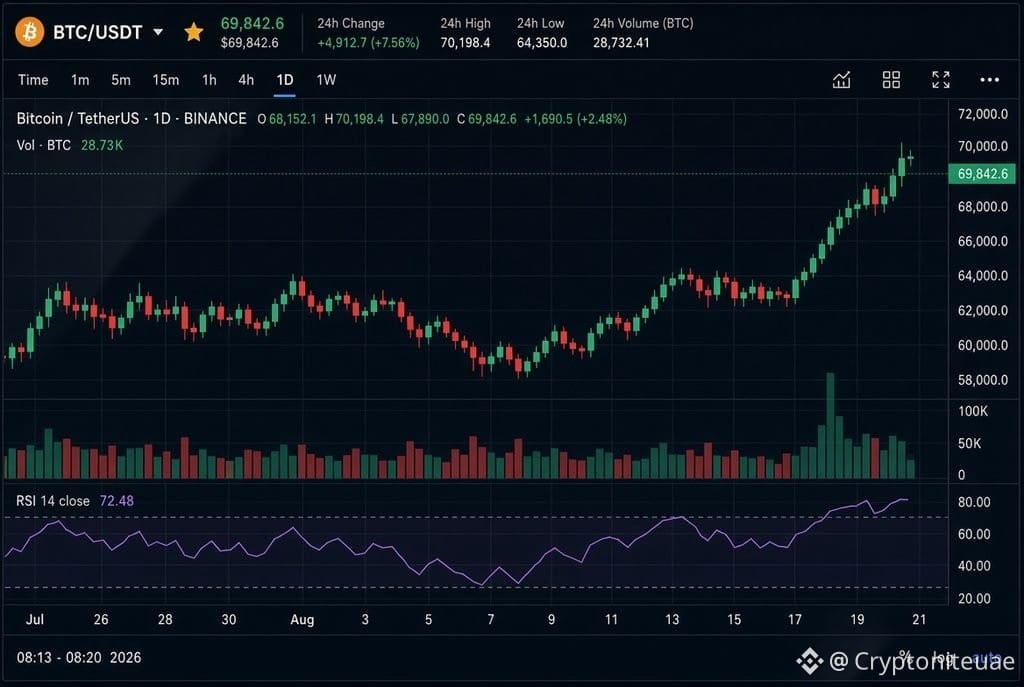Switch to the Time chart view
The width and height of the screenshot is (1024, 687).
pos(33,80)
